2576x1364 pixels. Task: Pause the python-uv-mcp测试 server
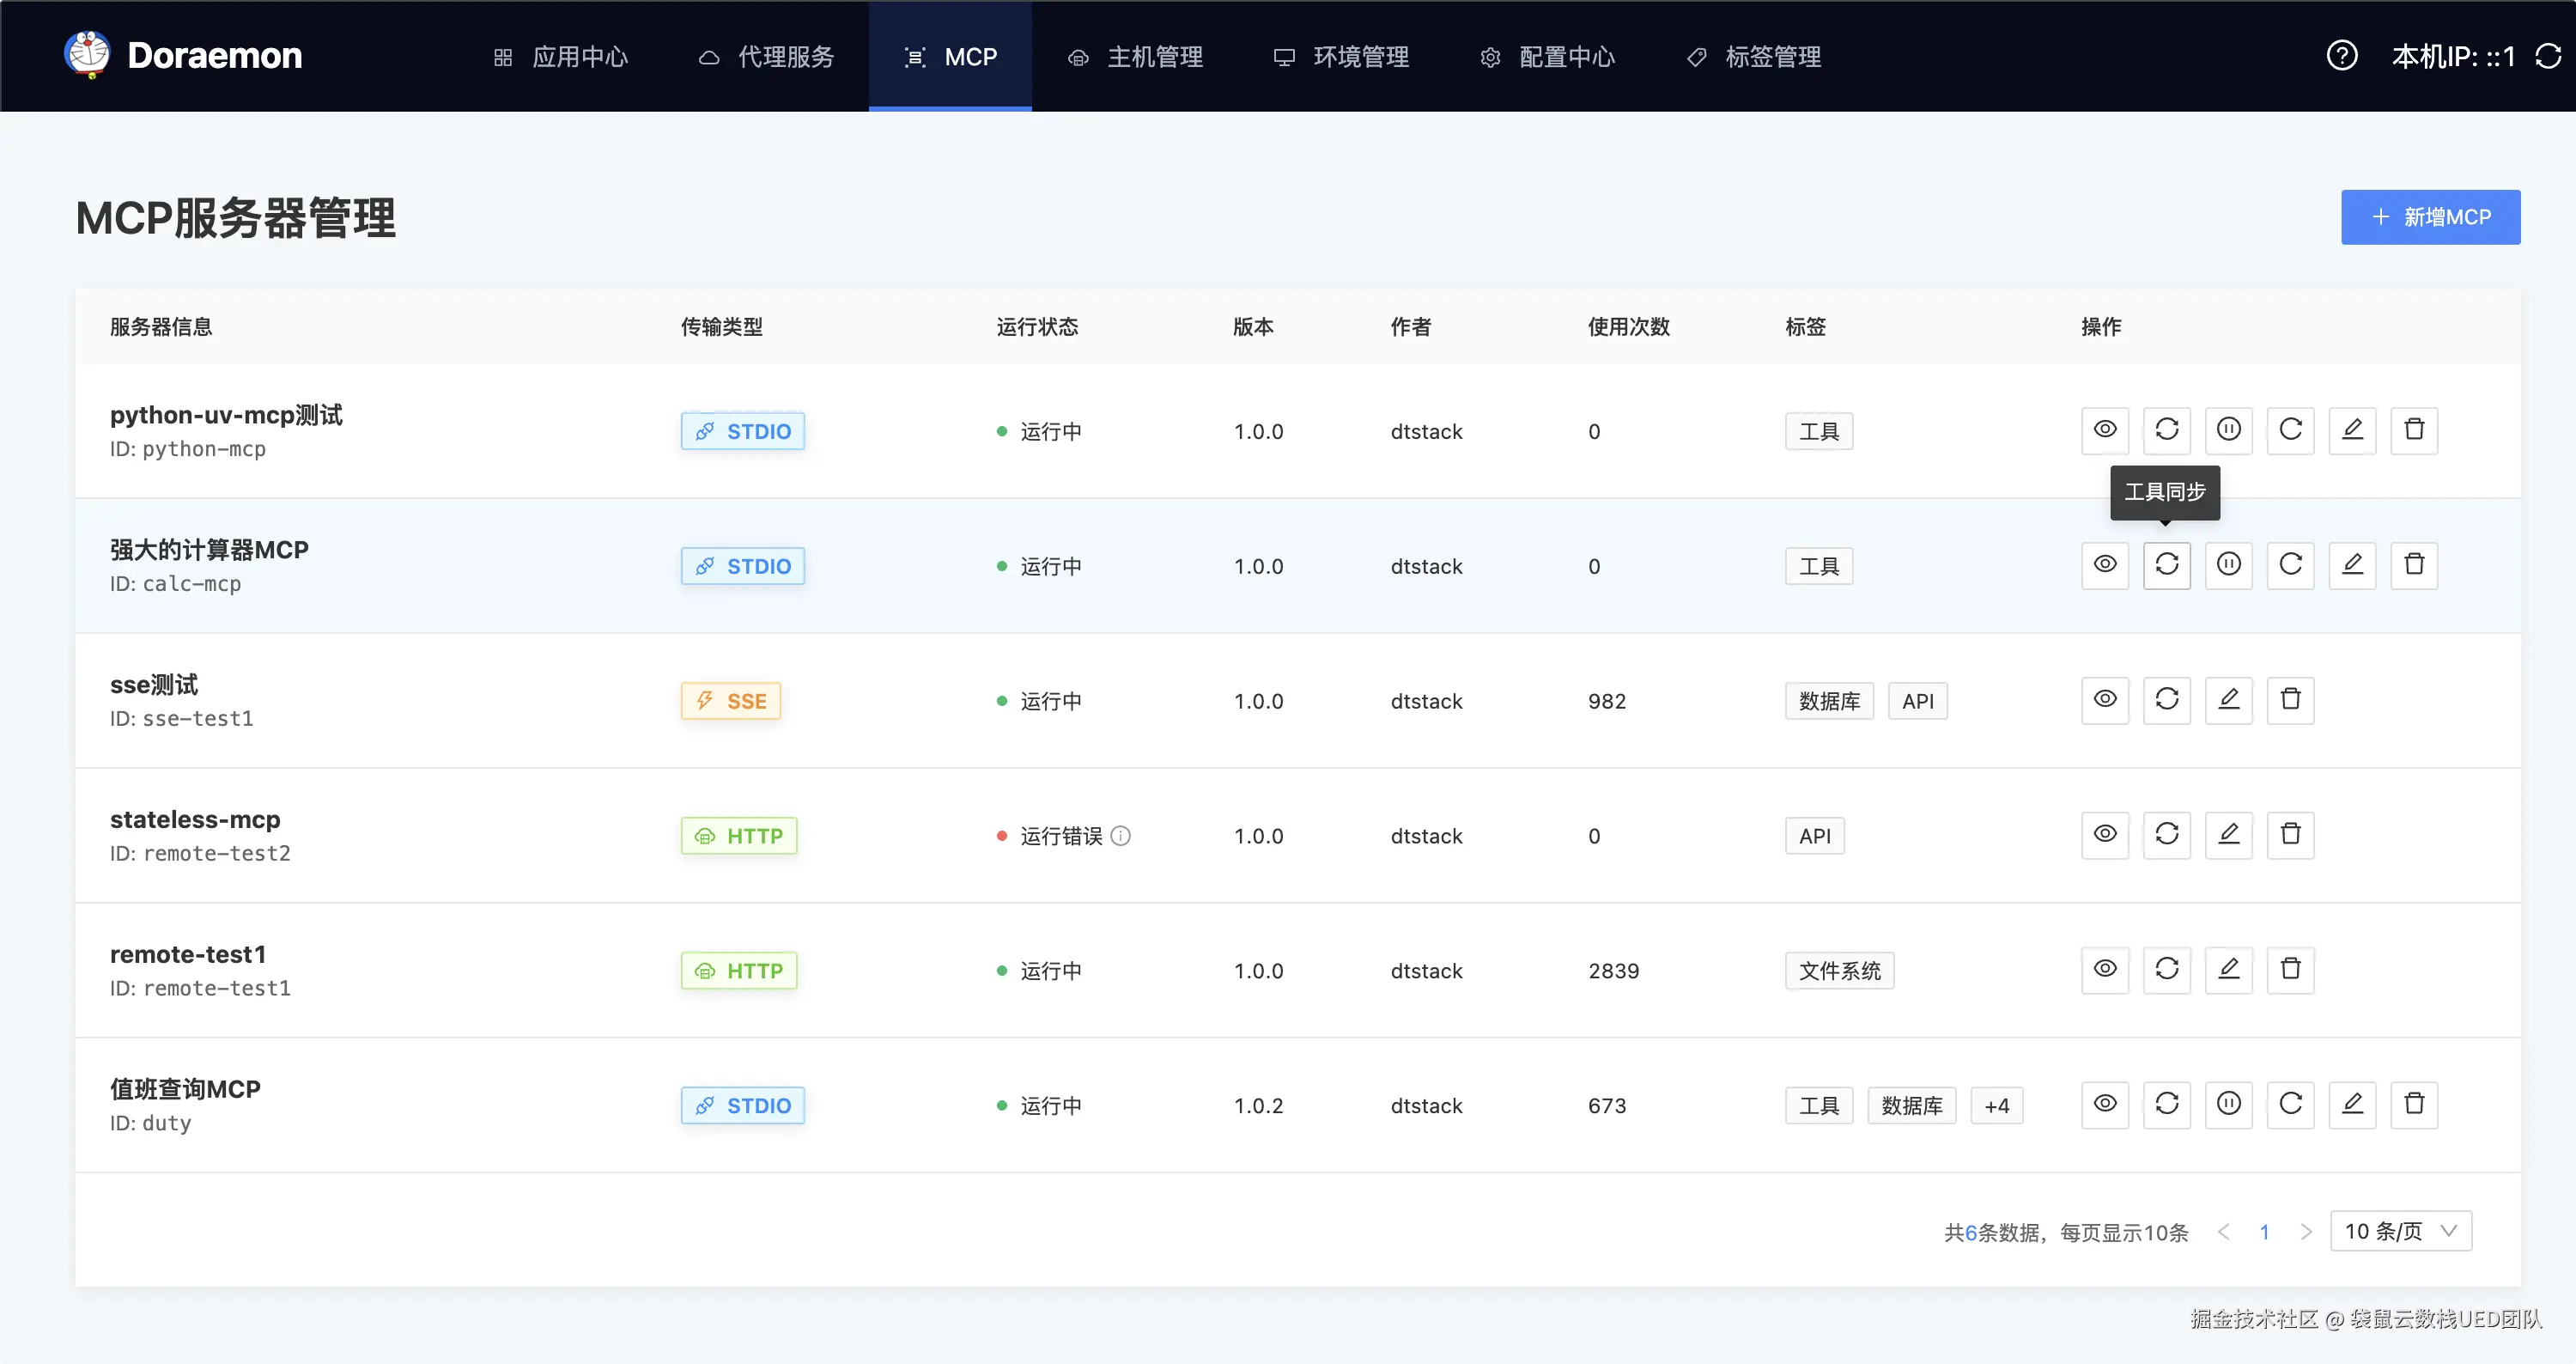(x=2228, y=430)
